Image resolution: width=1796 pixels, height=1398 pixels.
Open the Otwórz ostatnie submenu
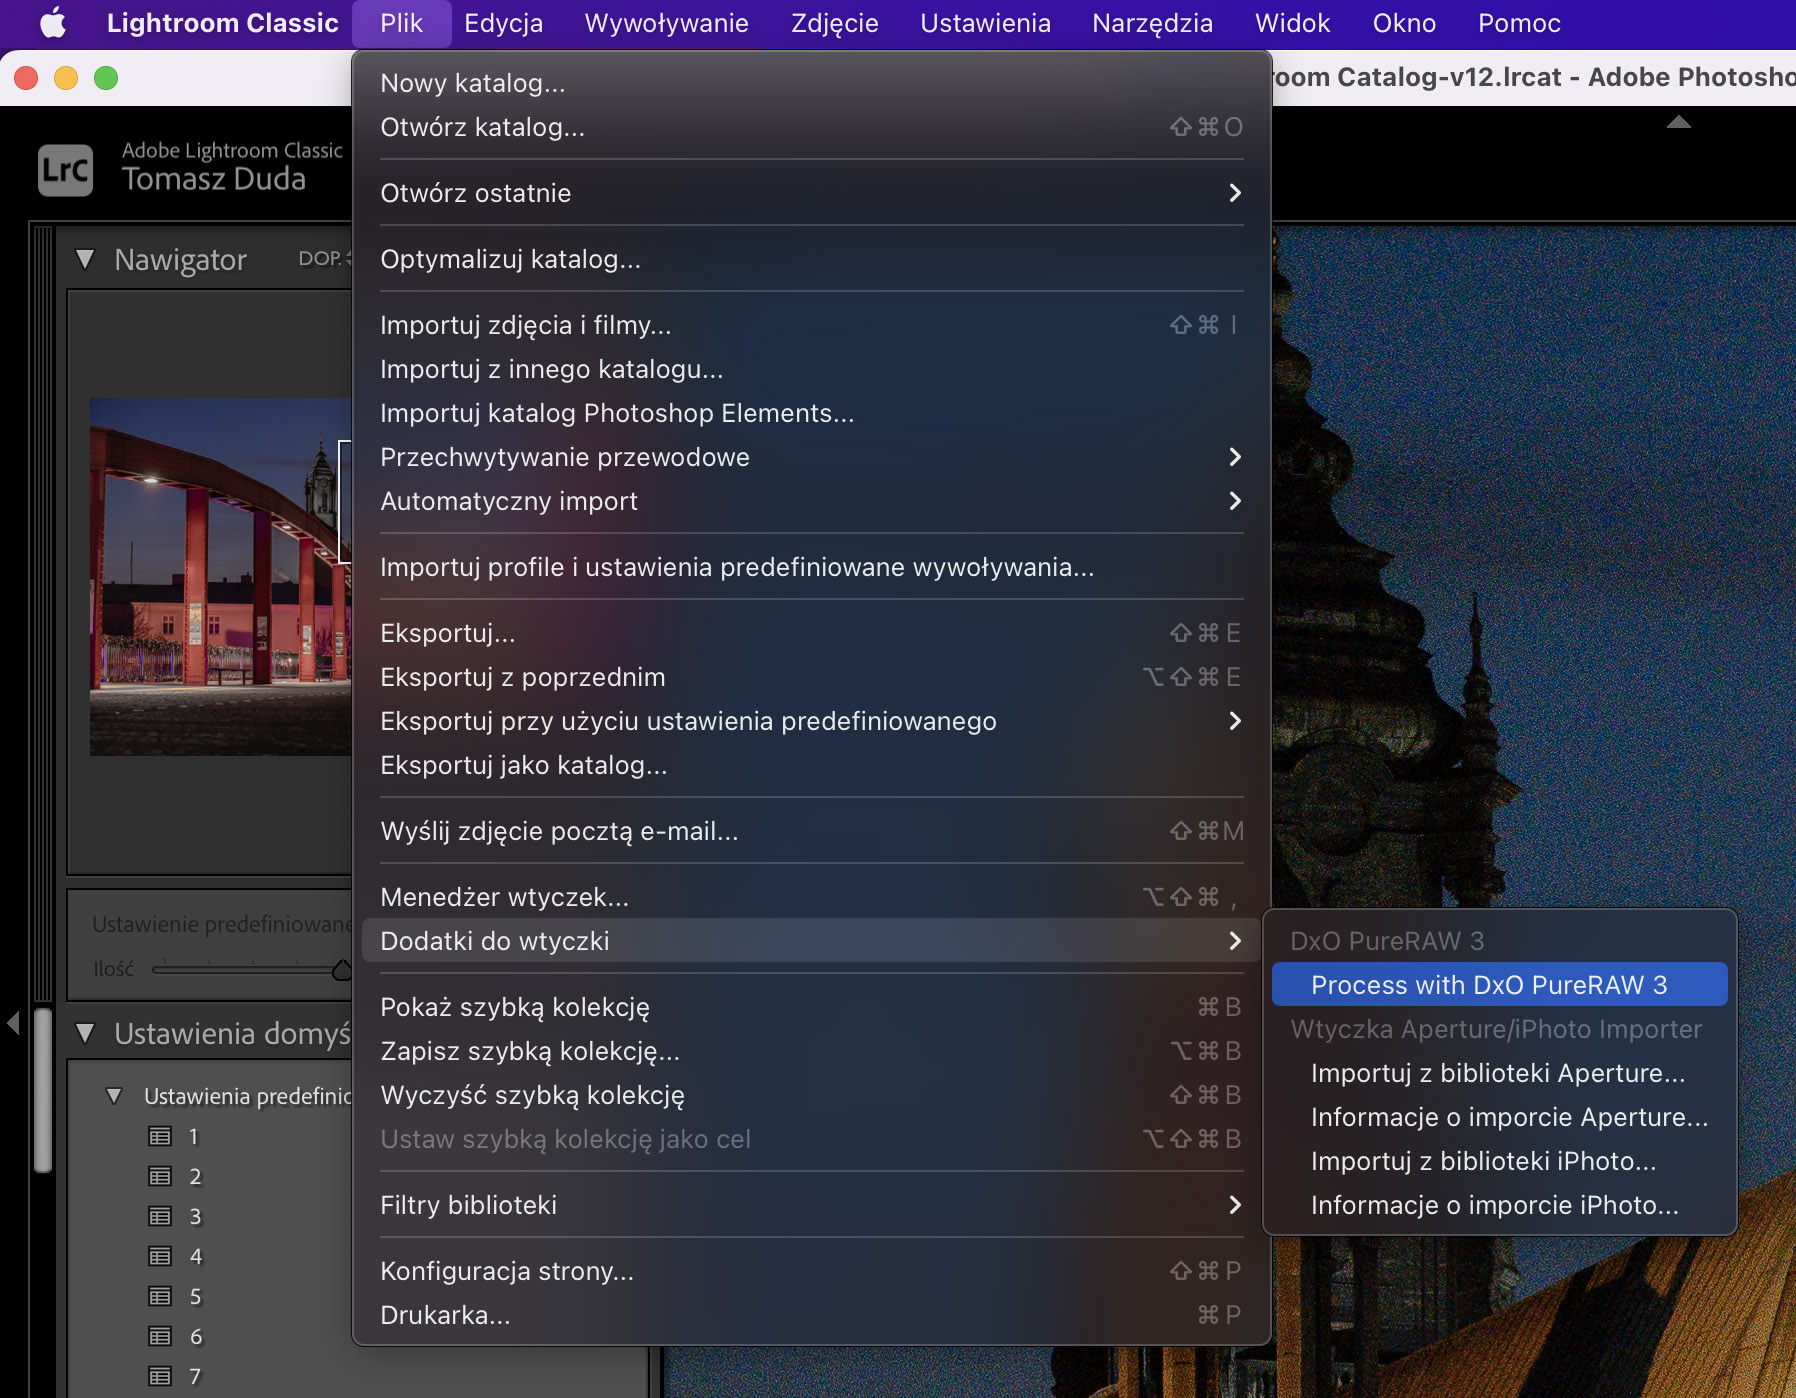click(811, 193)
